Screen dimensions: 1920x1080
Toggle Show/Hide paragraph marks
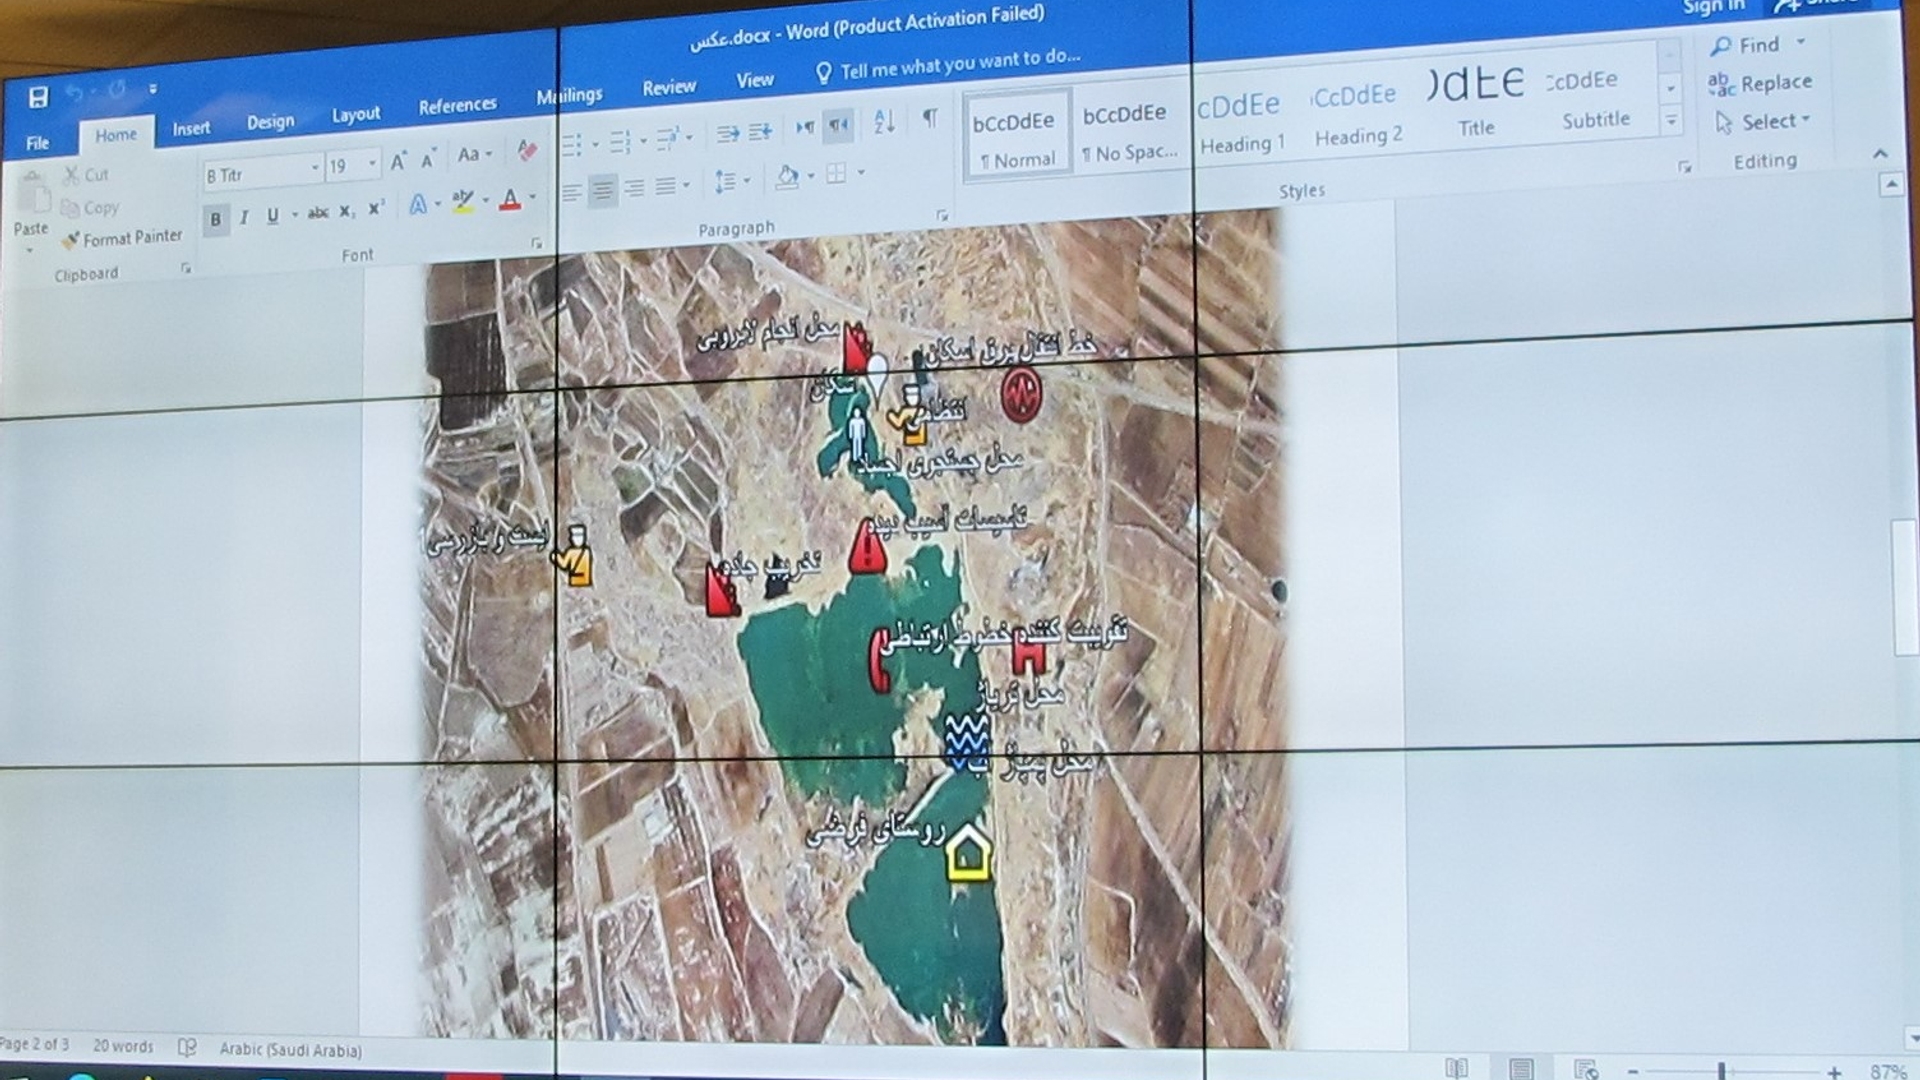pyautogui.click(x=930, y=119)
